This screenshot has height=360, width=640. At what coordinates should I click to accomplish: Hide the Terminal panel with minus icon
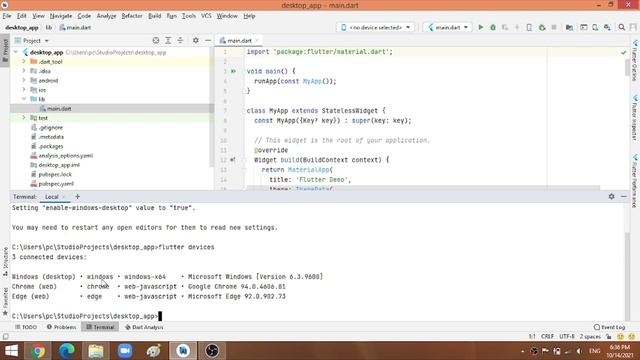(x=624, y=196)
